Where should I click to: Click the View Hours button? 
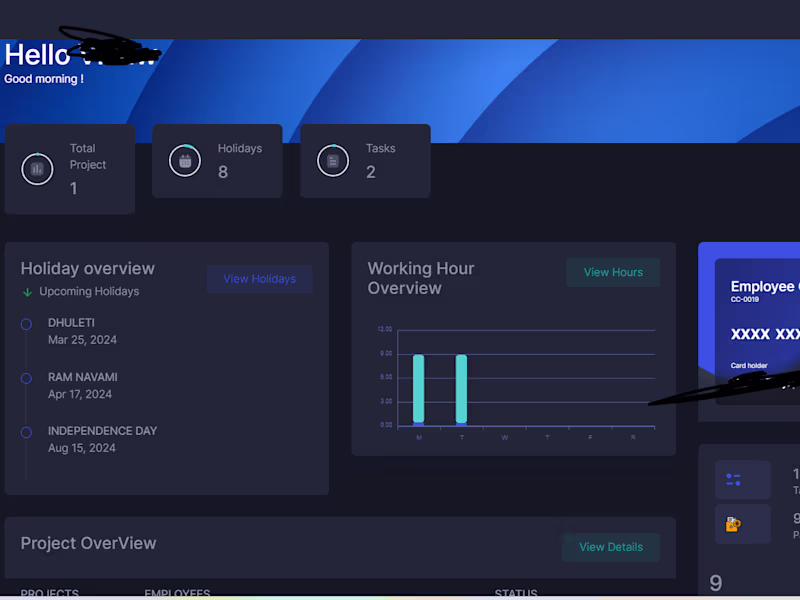tap(613, 271)
